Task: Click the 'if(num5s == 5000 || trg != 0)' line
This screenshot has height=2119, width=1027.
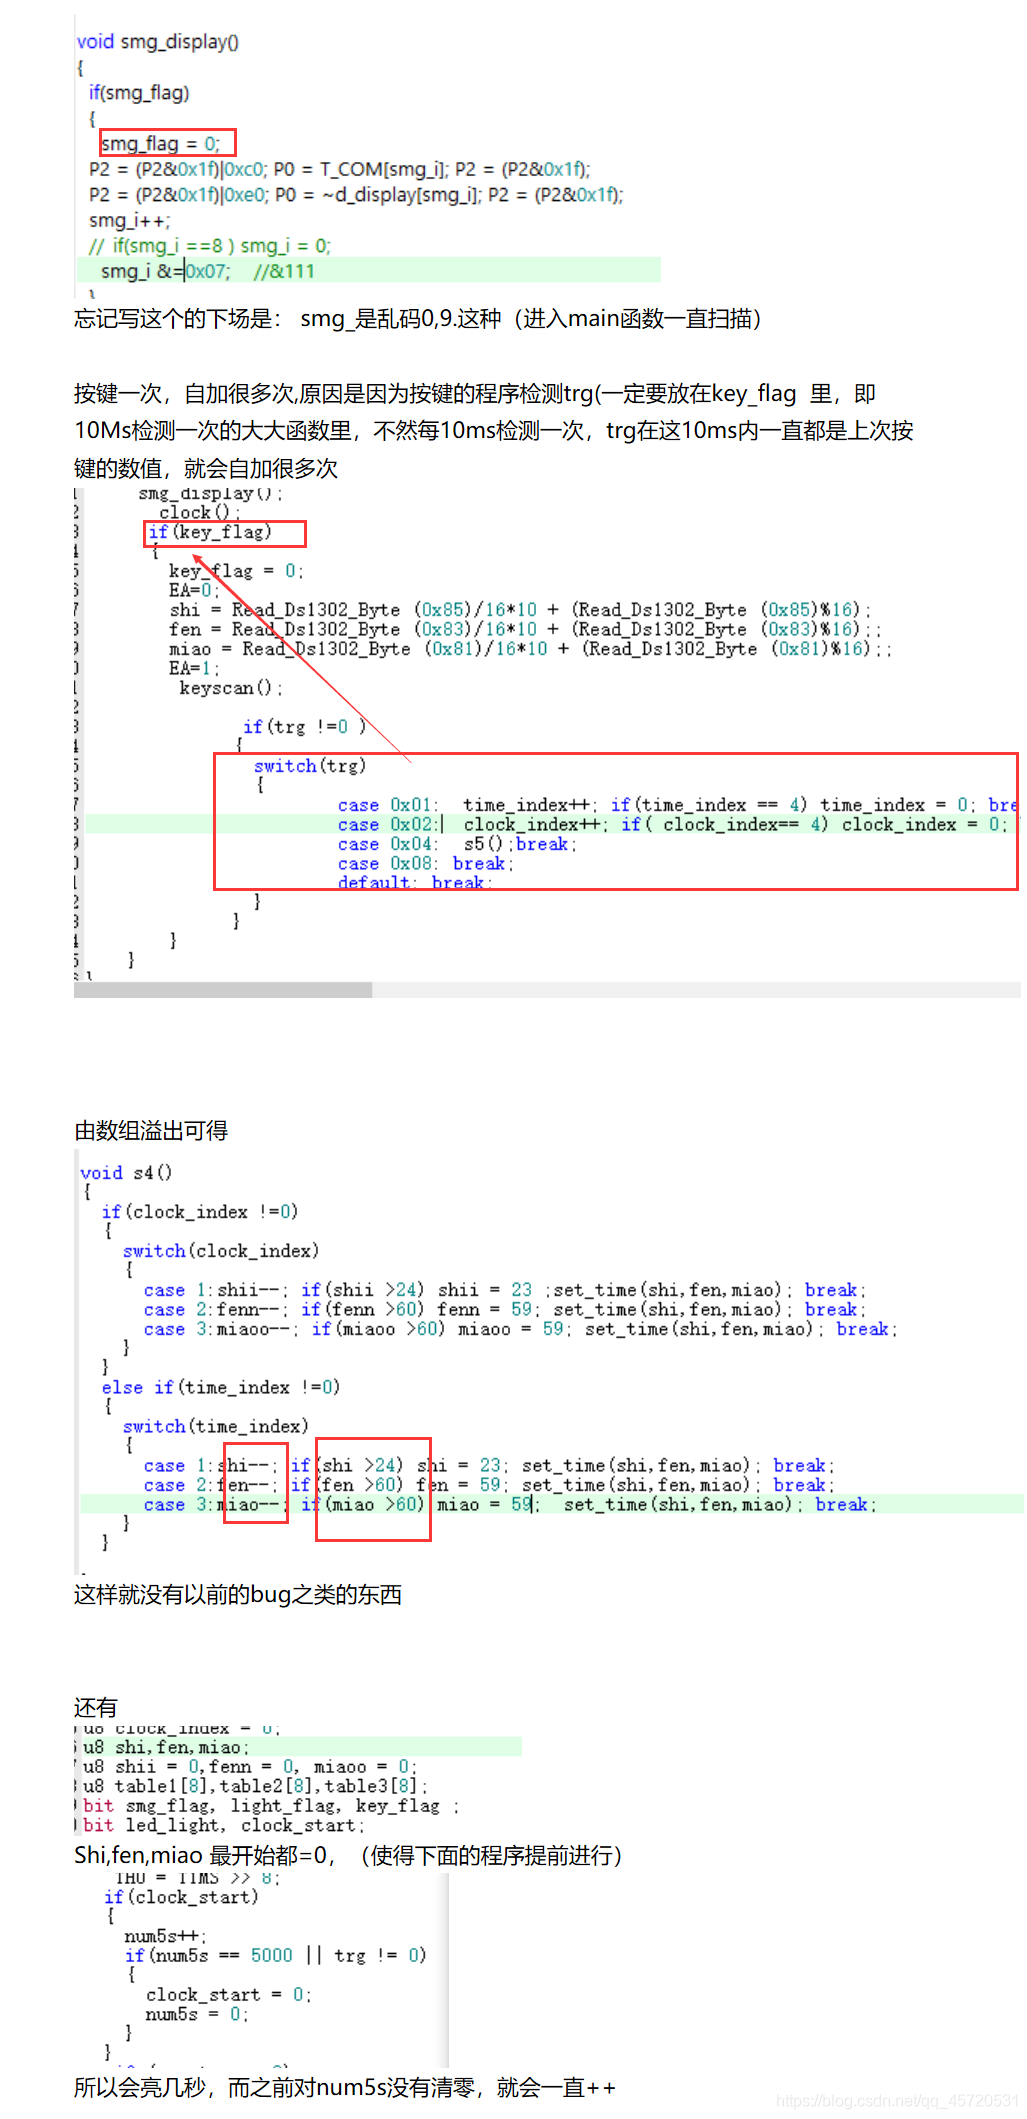Action: pos(276,1956)
